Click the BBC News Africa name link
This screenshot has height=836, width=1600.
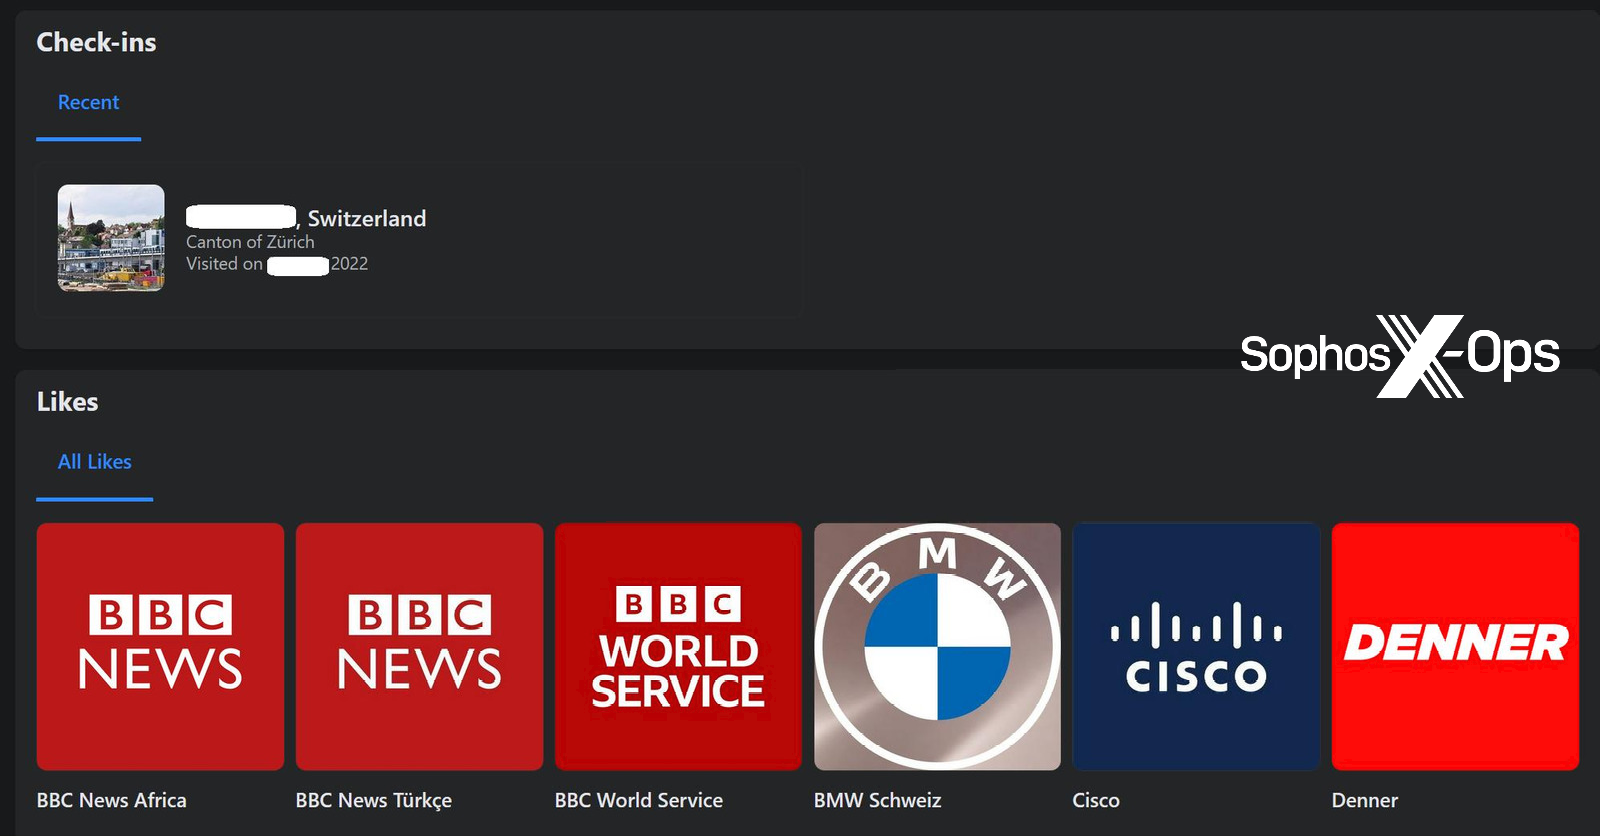(x=112, y=800)
